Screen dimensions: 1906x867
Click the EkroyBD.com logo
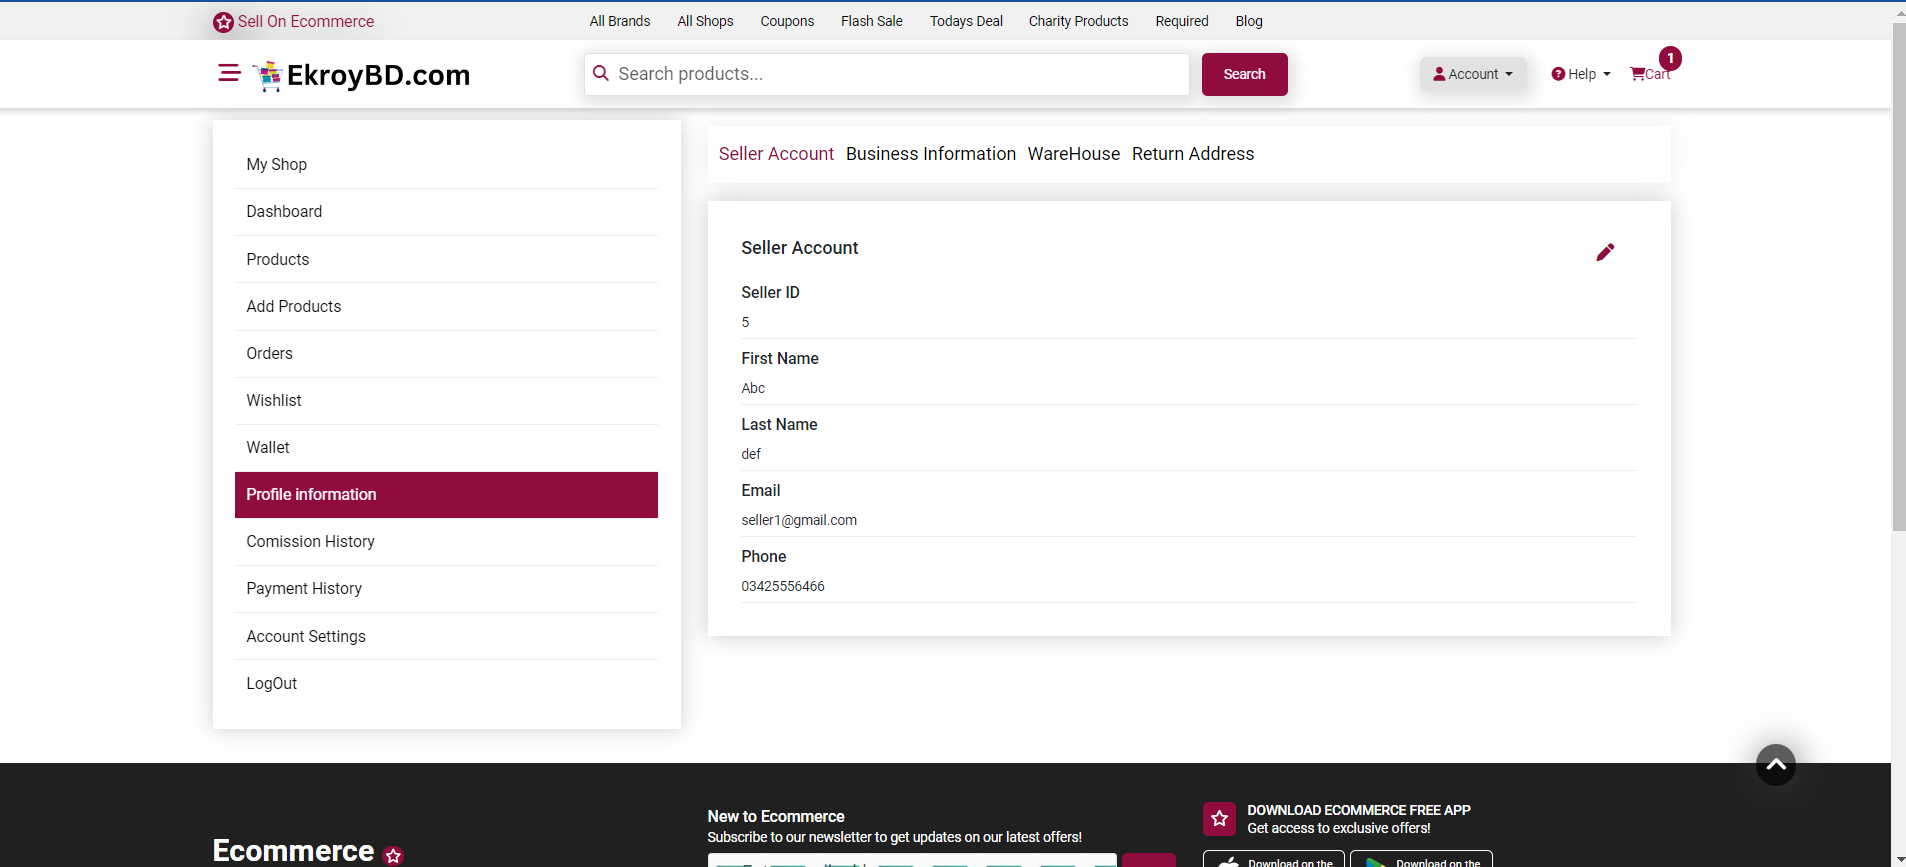click(x=362, y=75)
